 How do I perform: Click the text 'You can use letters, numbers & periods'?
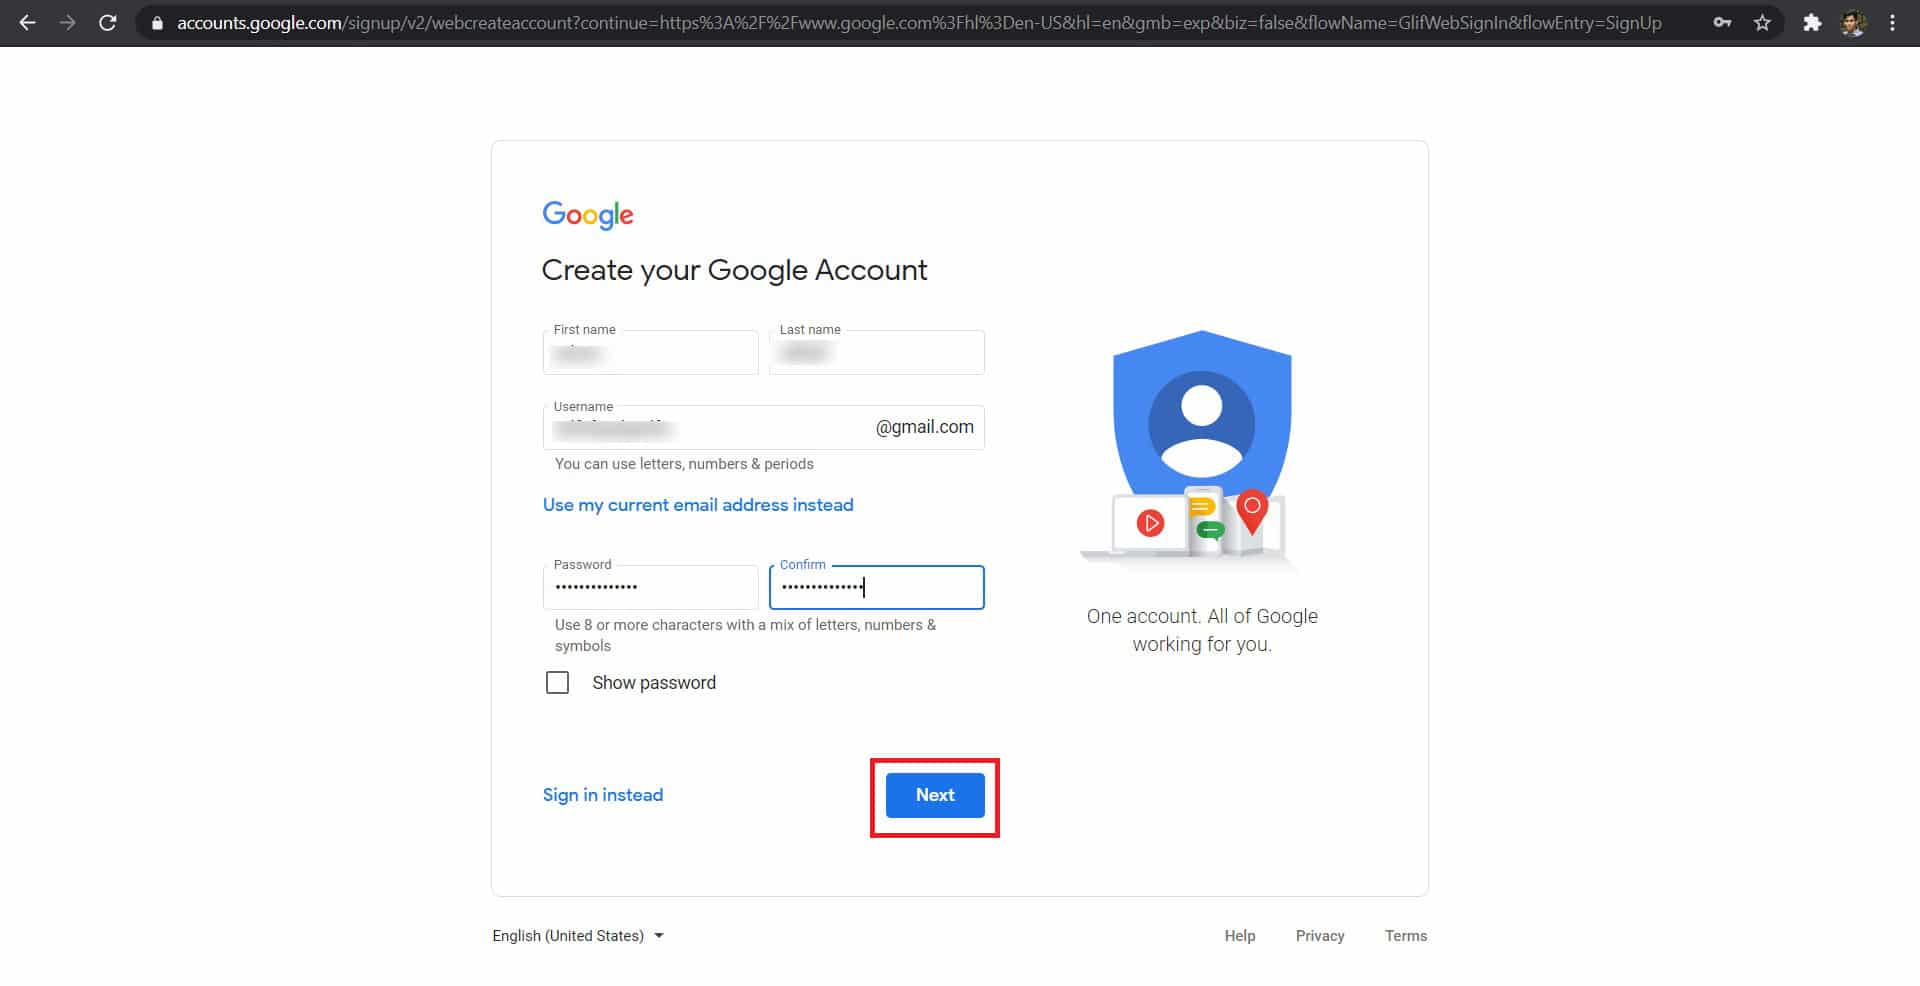[x=684, y=464]
